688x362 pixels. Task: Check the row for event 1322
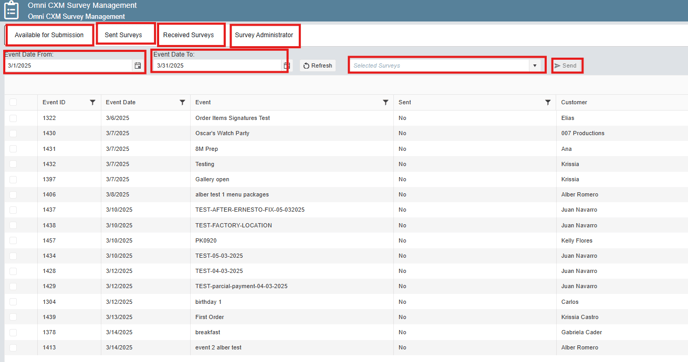pos(13,118)
